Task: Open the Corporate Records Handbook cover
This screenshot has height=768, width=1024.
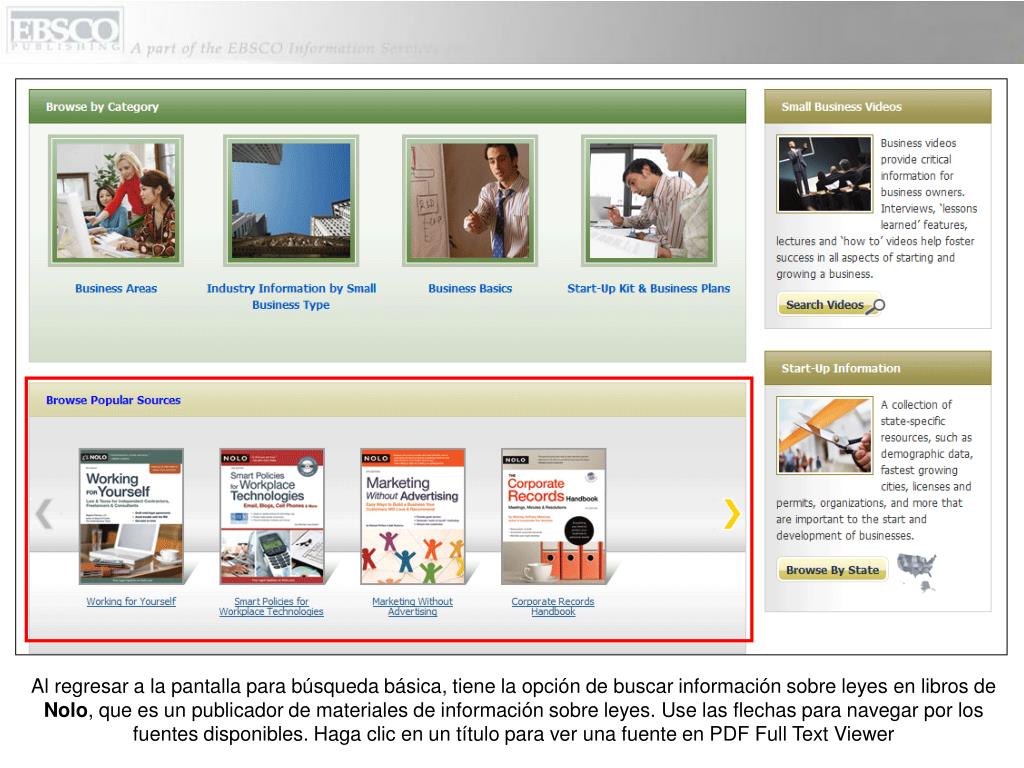Action: 554,516
